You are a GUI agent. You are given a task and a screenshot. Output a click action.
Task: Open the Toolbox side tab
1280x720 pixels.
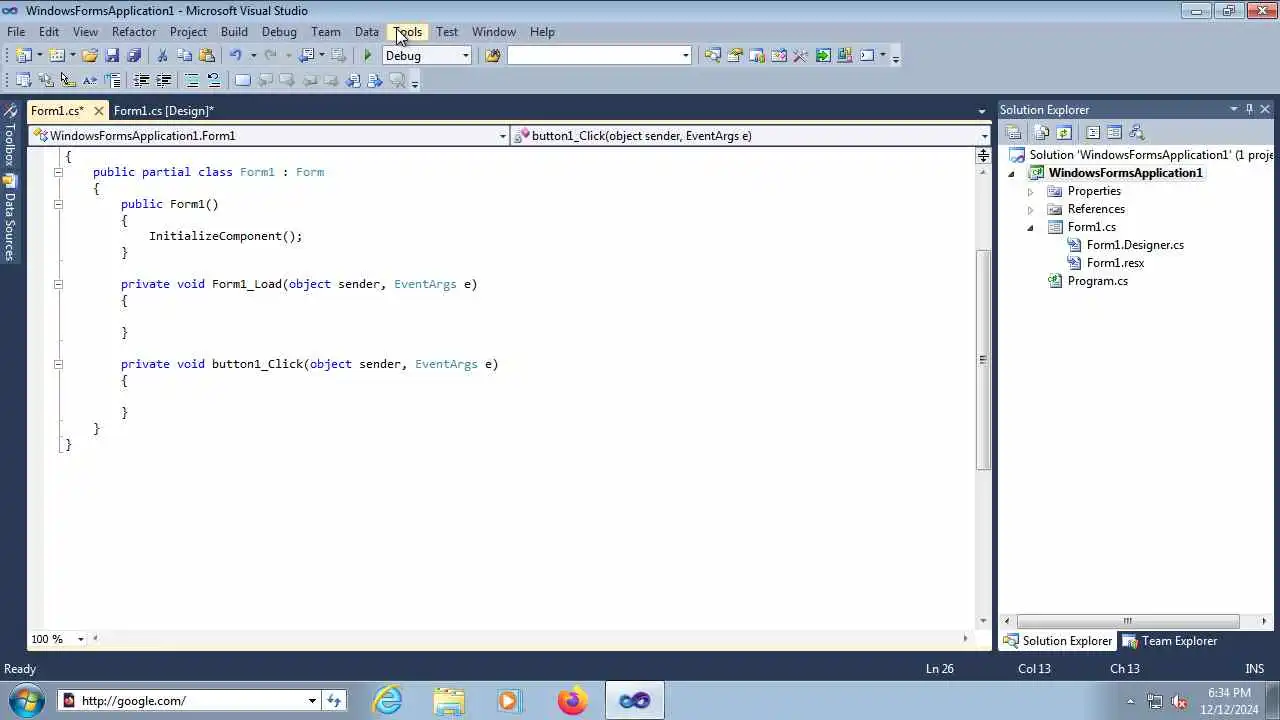[x=9, y=137]
